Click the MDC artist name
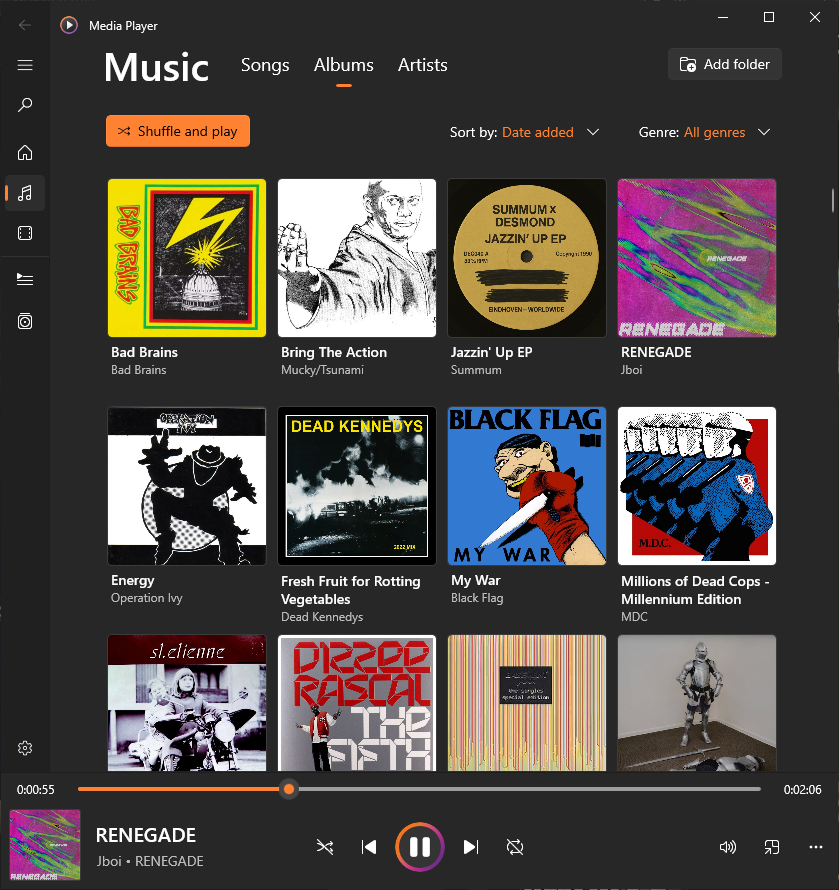The width and height of the screenshot is (839, 890). pyautogui.click(x=634, y=617)
